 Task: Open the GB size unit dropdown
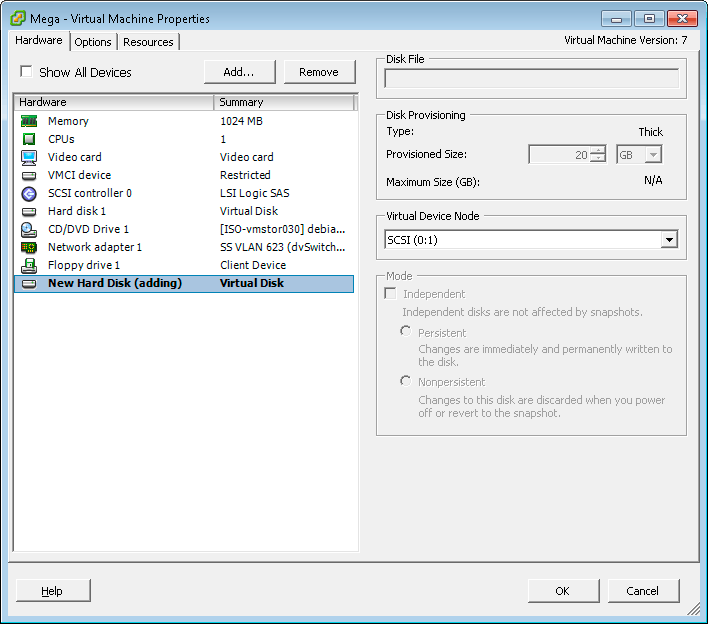coord(653,155)
